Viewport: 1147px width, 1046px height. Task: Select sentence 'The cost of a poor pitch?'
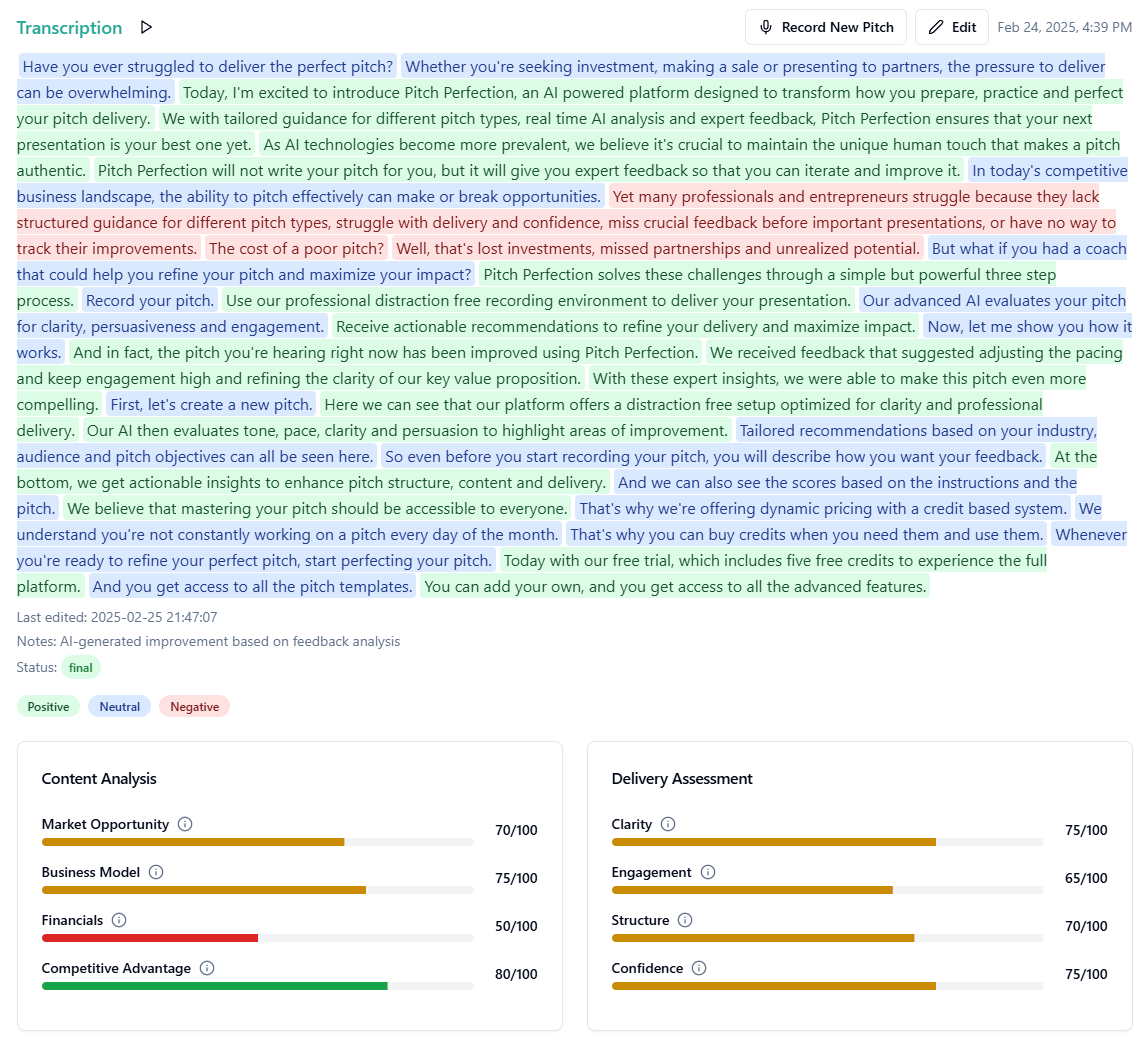tap(296, 249)
